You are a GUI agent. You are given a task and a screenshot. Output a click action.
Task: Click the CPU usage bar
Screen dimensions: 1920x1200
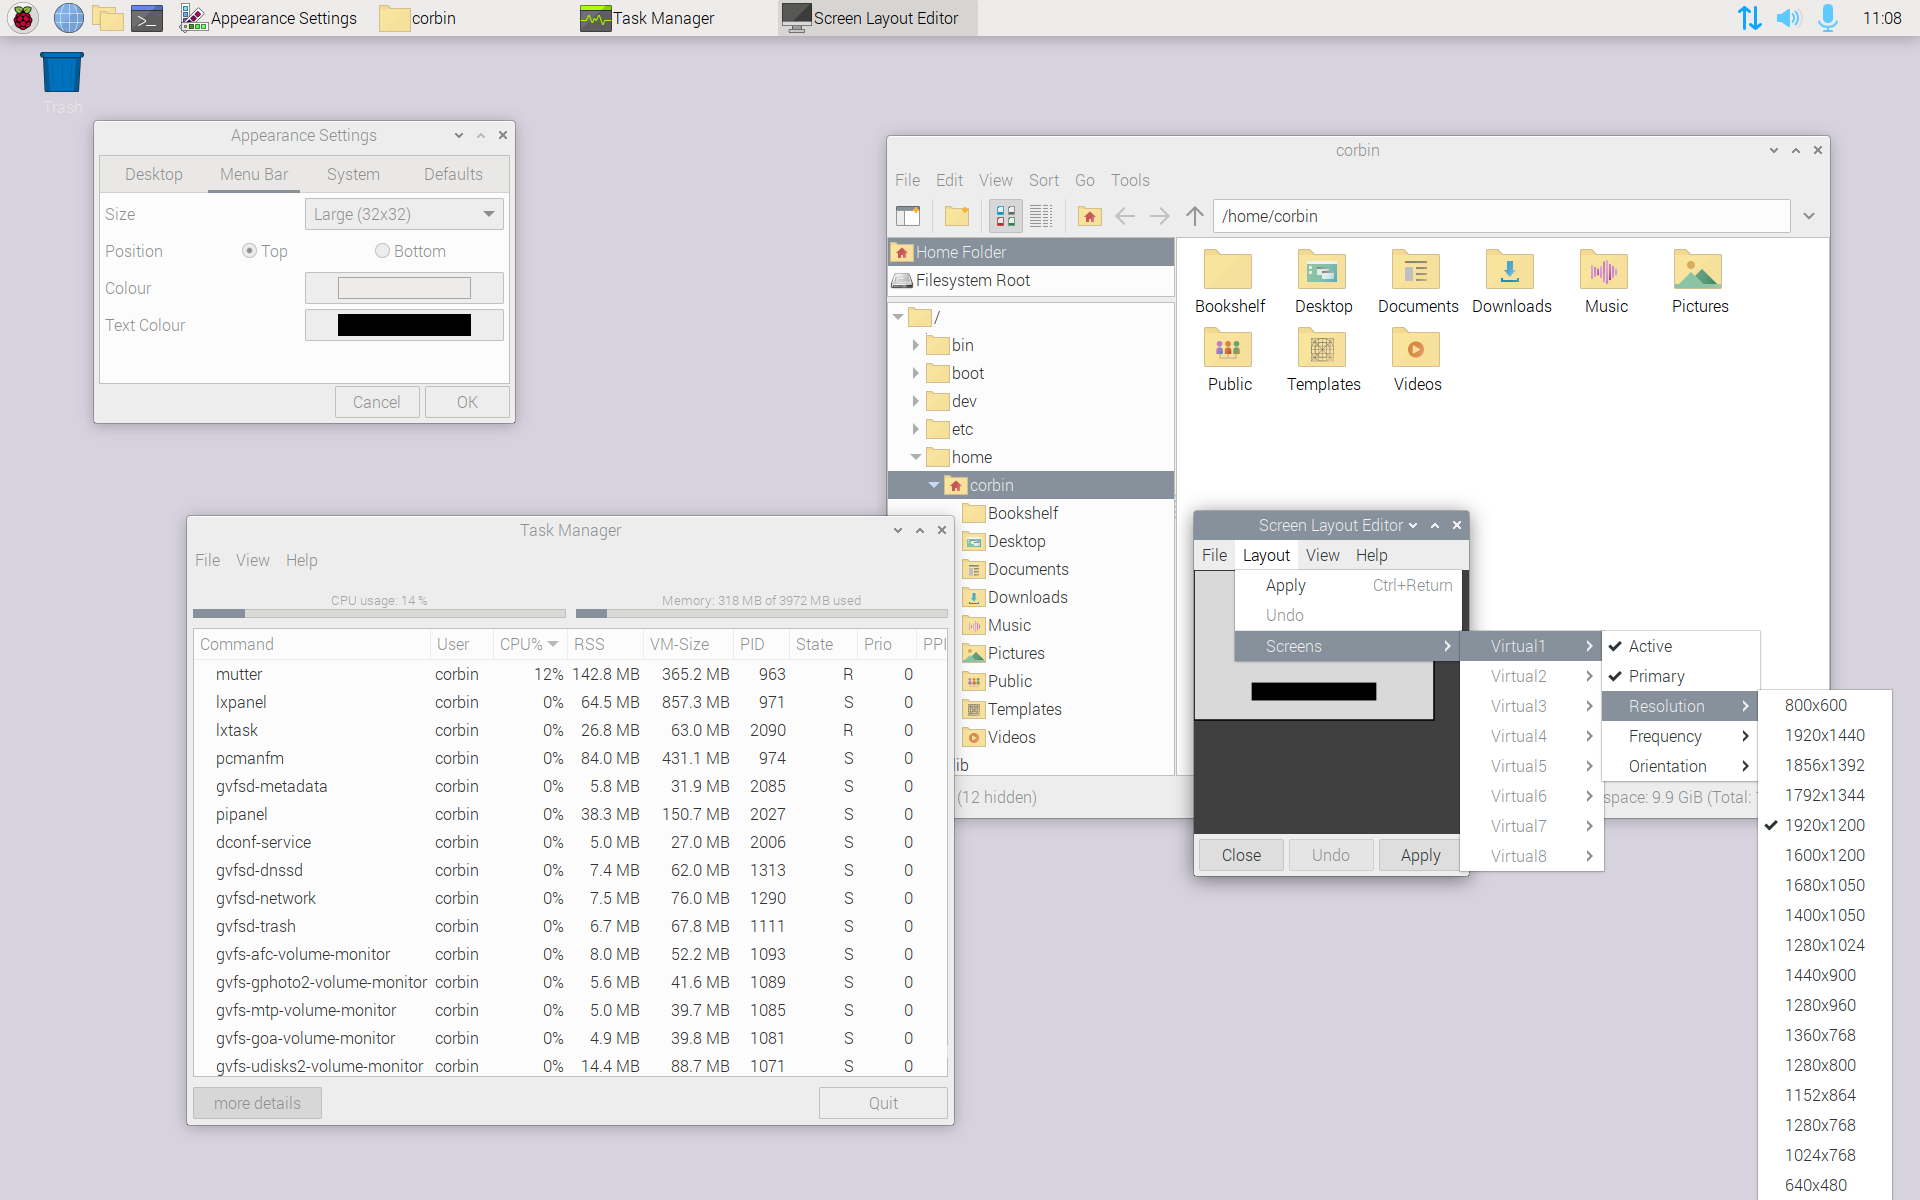point(379,613)
